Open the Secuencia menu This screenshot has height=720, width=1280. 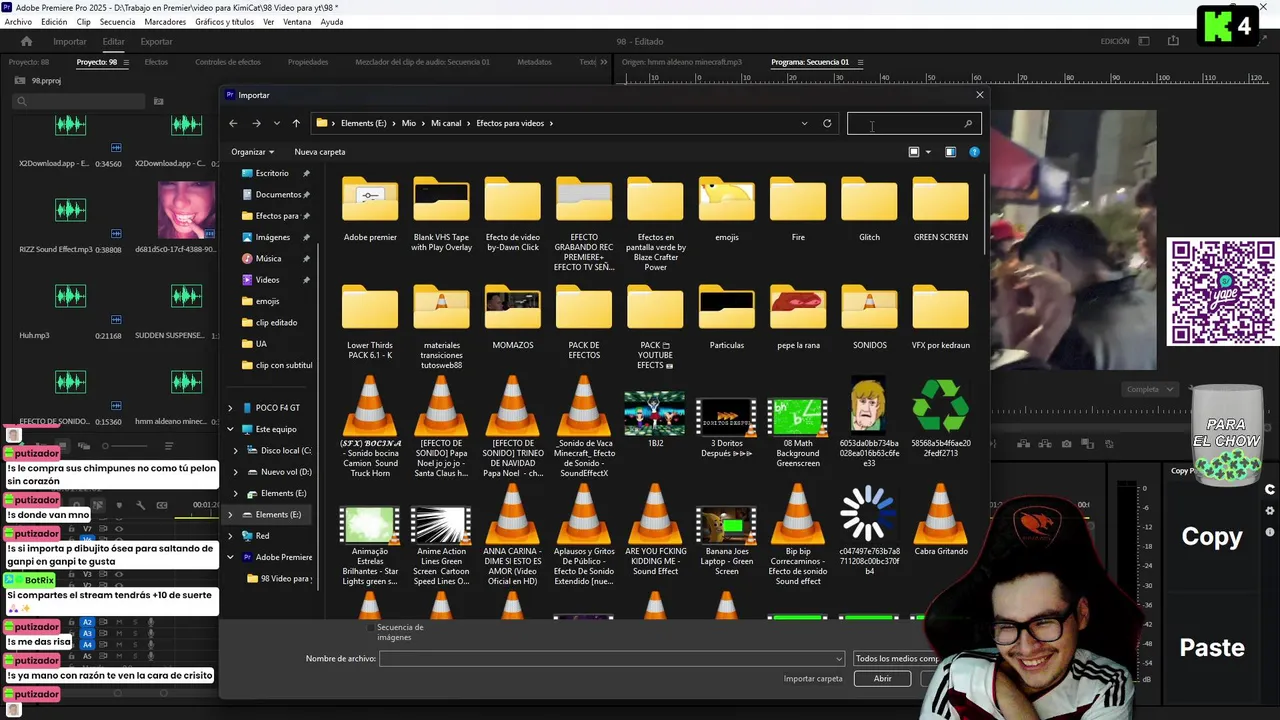(117, 22)
